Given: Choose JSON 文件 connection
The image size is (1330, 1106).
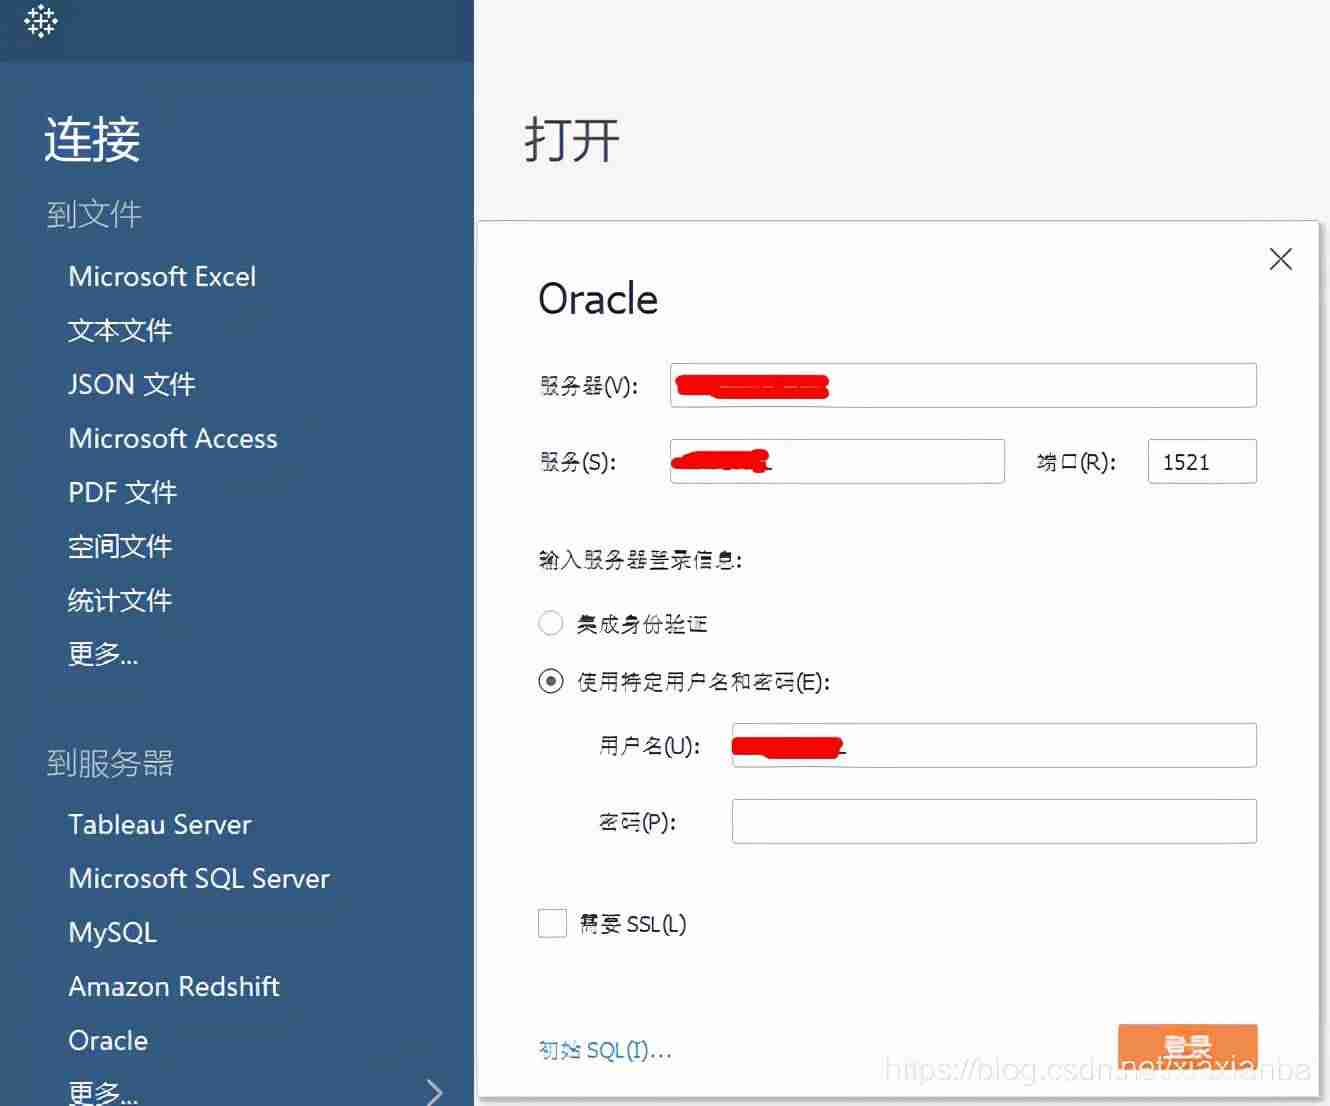Looking at the screenshot, I should click(x=132, y=385).
